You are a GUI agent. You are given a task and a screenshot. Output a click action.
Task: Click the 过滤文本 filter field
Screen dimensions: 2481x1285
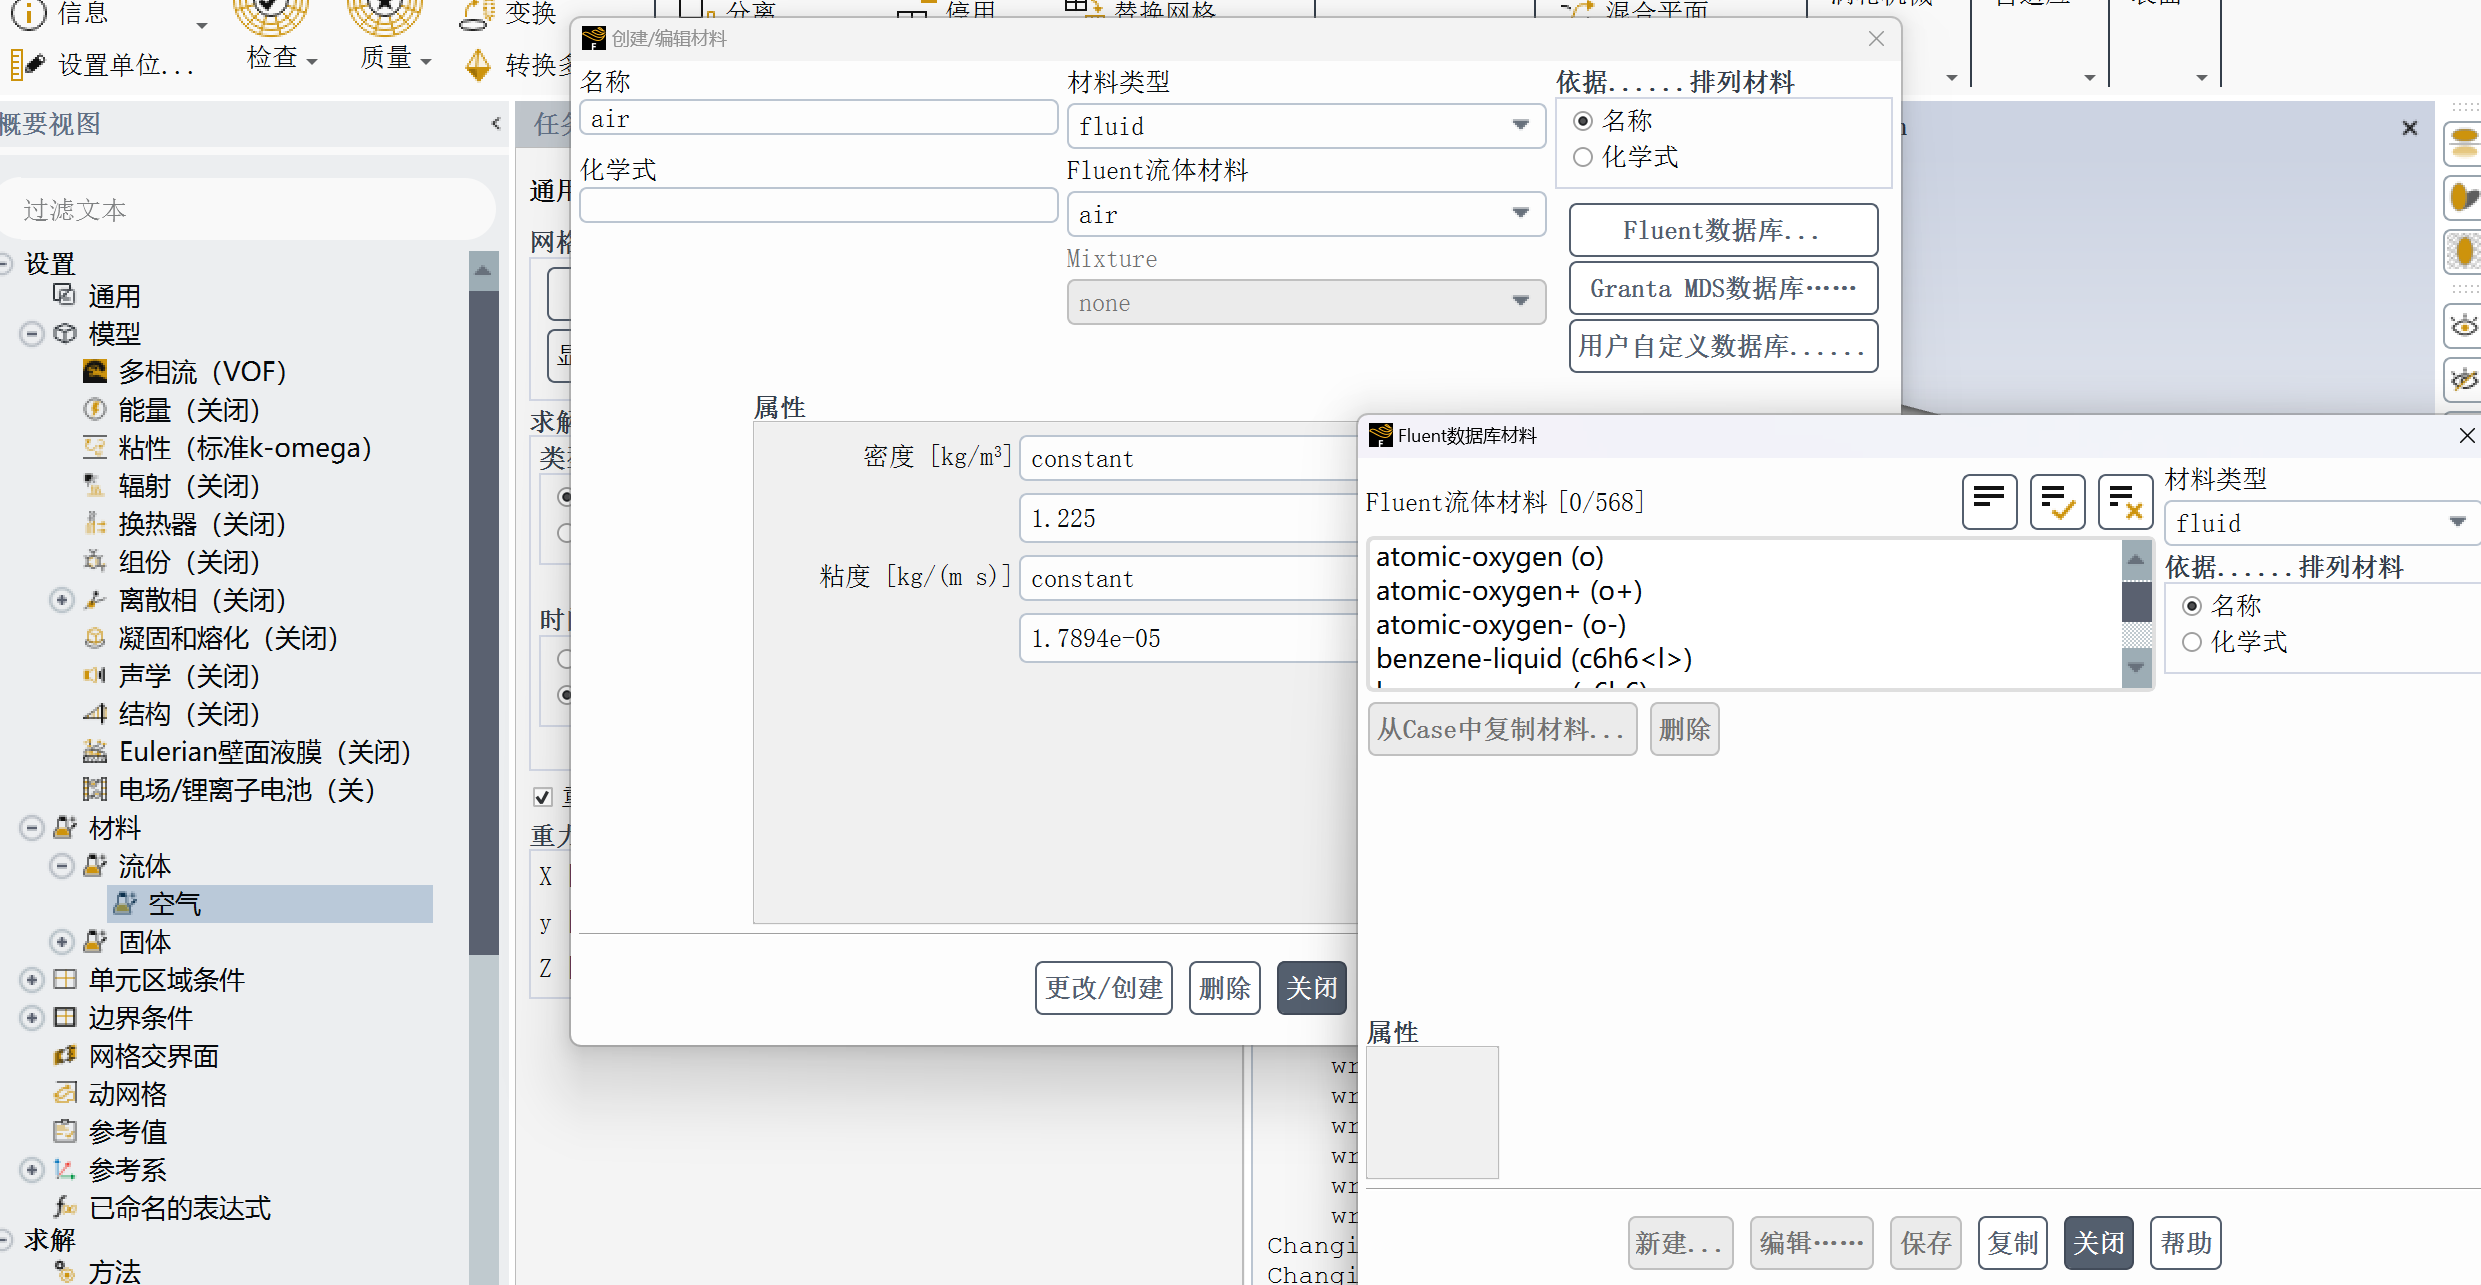click(x=250, y=209)
